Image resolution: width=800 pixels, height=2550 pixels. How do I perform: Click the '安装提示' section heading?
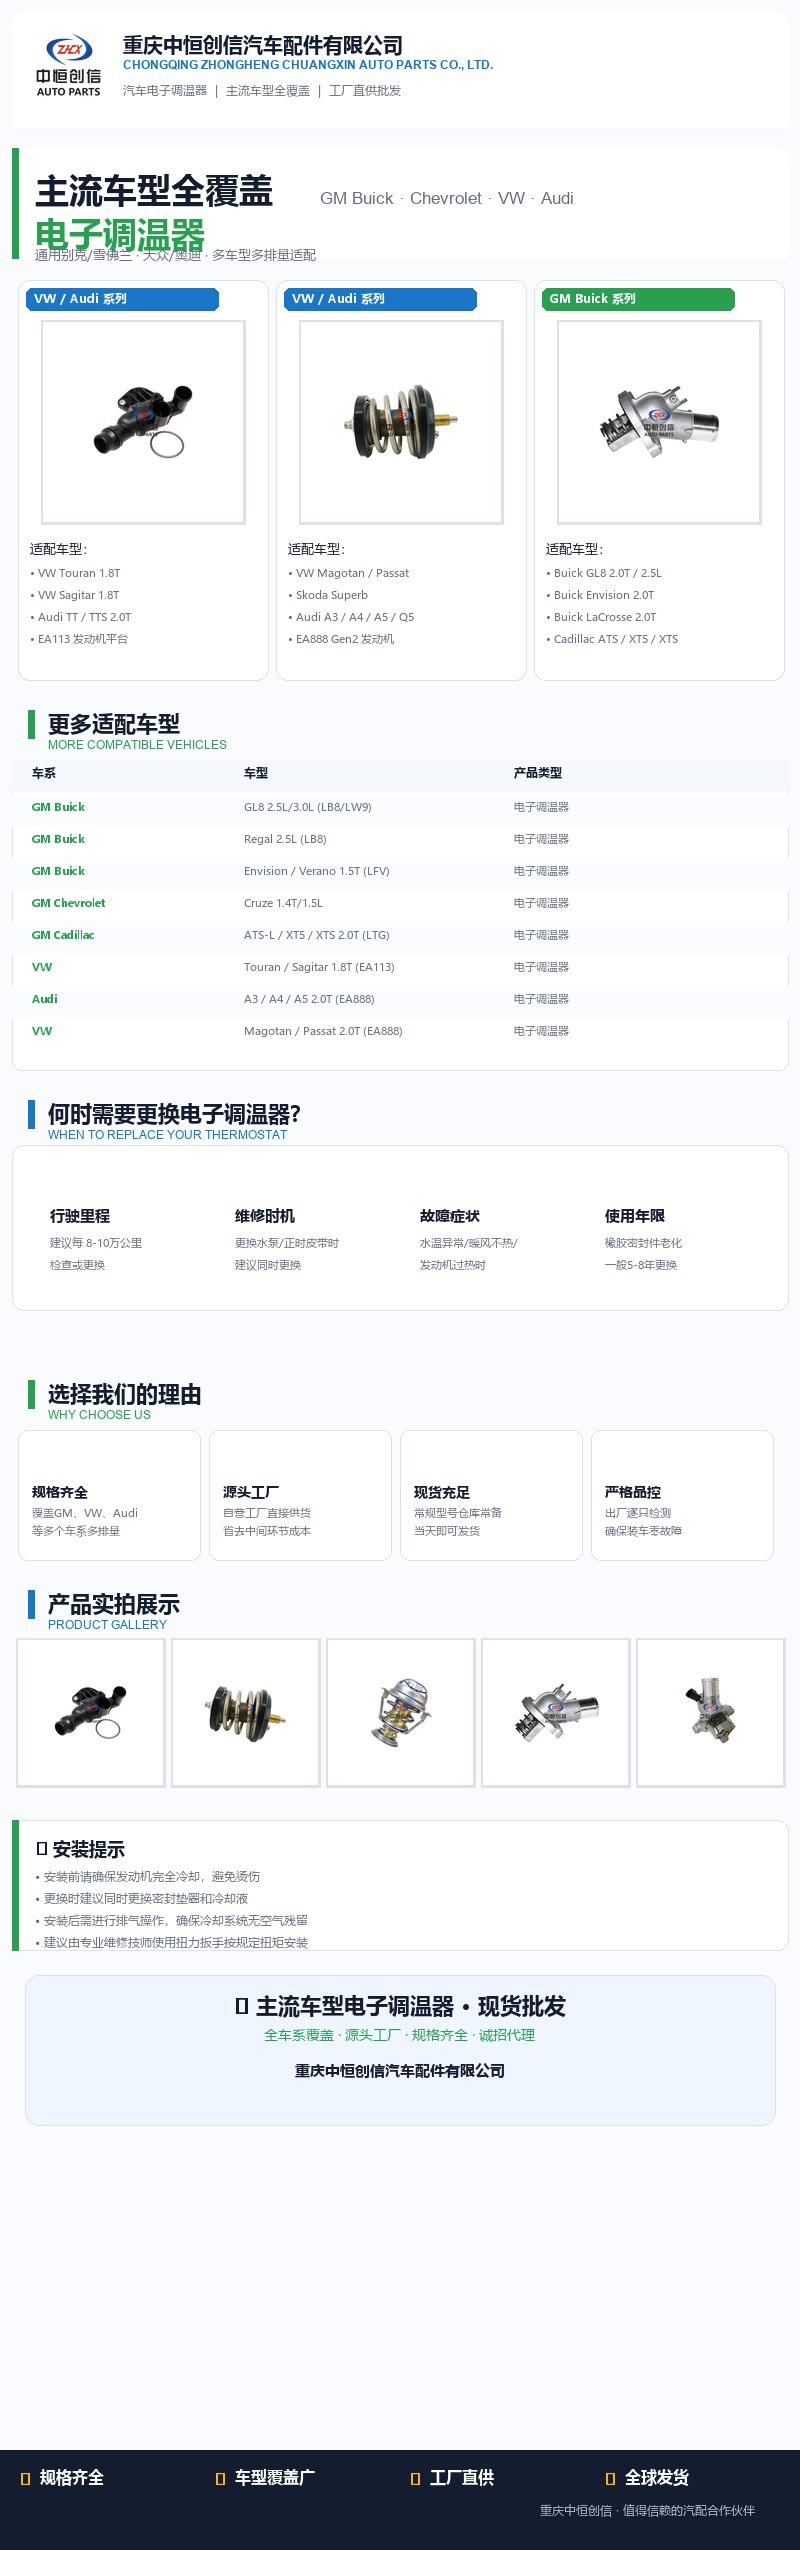81,1849
